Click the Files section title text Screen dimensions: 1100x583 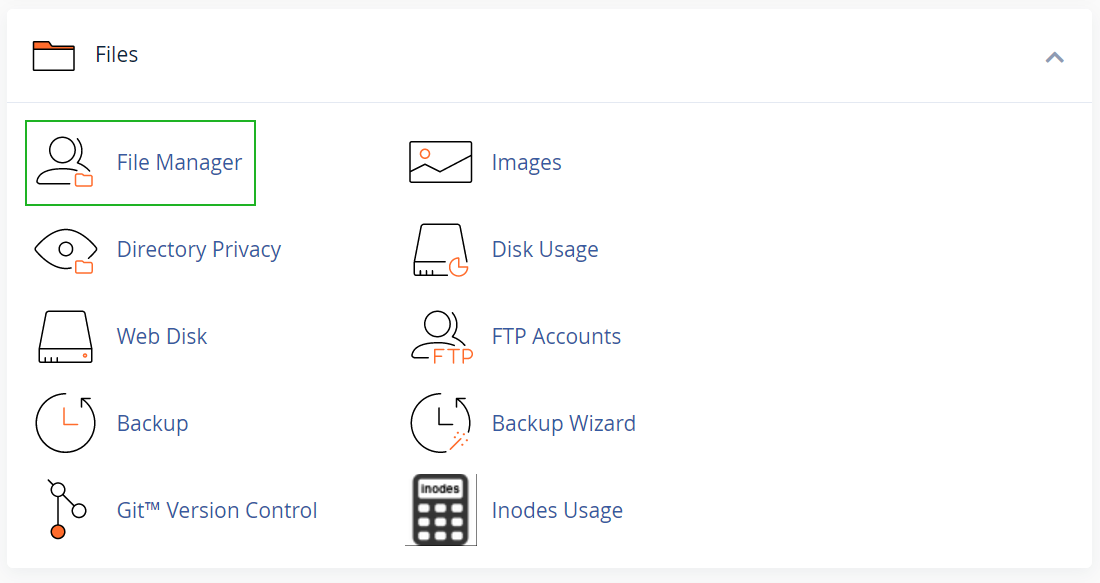point(116,54)
